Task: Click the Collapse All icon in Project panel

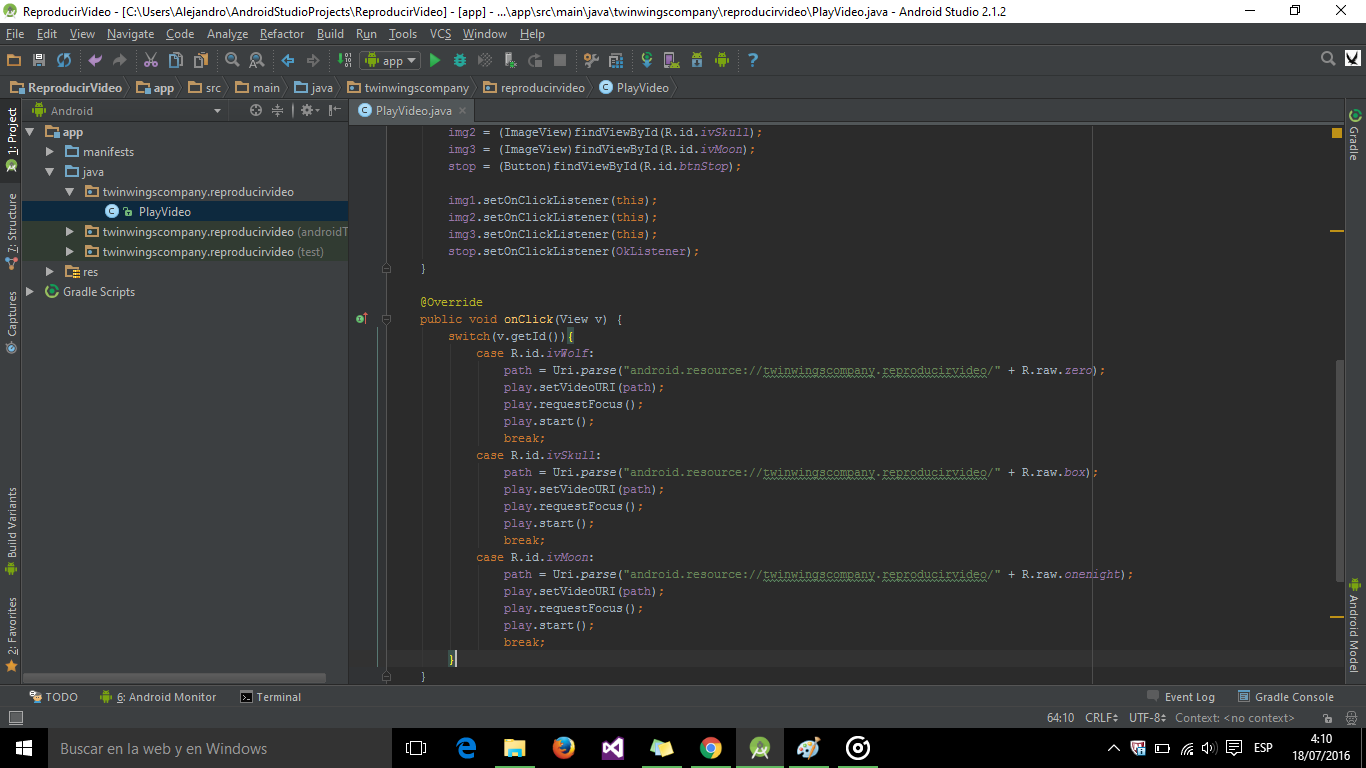Action: [x=278, y=110]
